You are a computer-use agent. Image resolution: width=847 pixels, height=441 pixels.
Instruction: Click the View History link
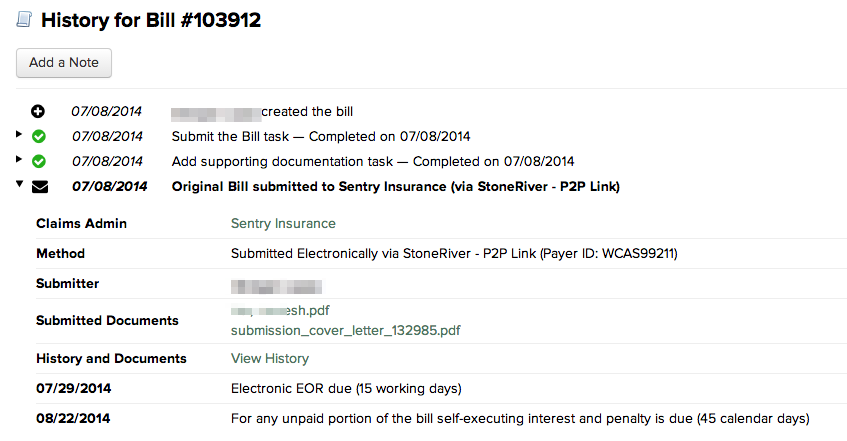click(270, 358)
